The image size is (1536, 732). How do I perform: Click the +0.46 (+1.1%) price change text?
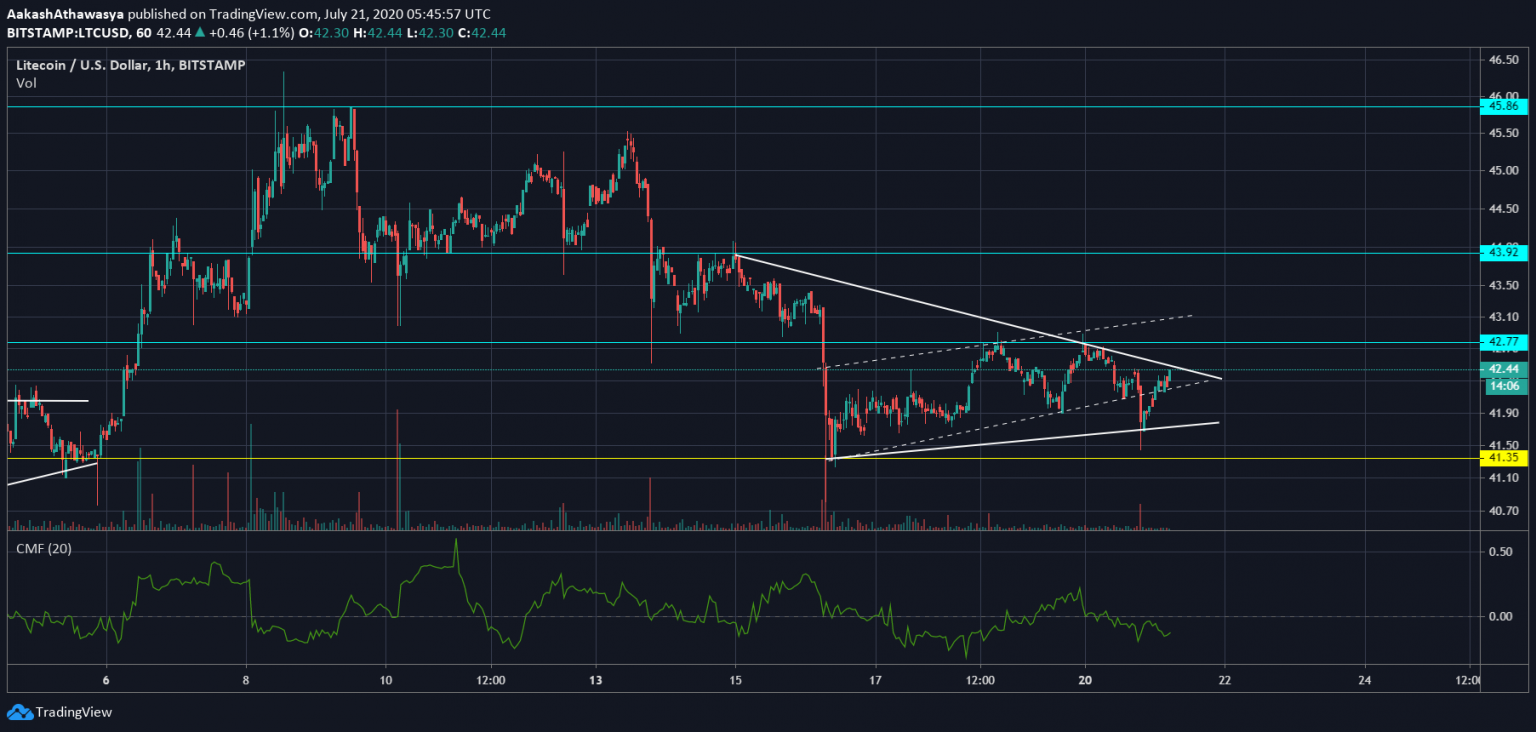pos(251,33)
